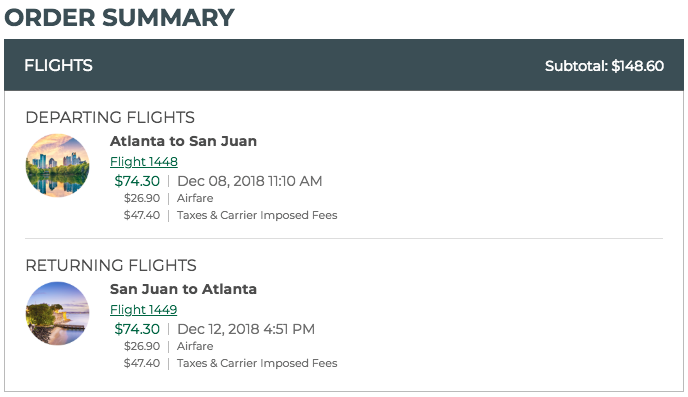The width and height of the screenshot is (688, 397).
Task: Click the Atlanta skyline circular thumbnail
Action: pos(57,165)
